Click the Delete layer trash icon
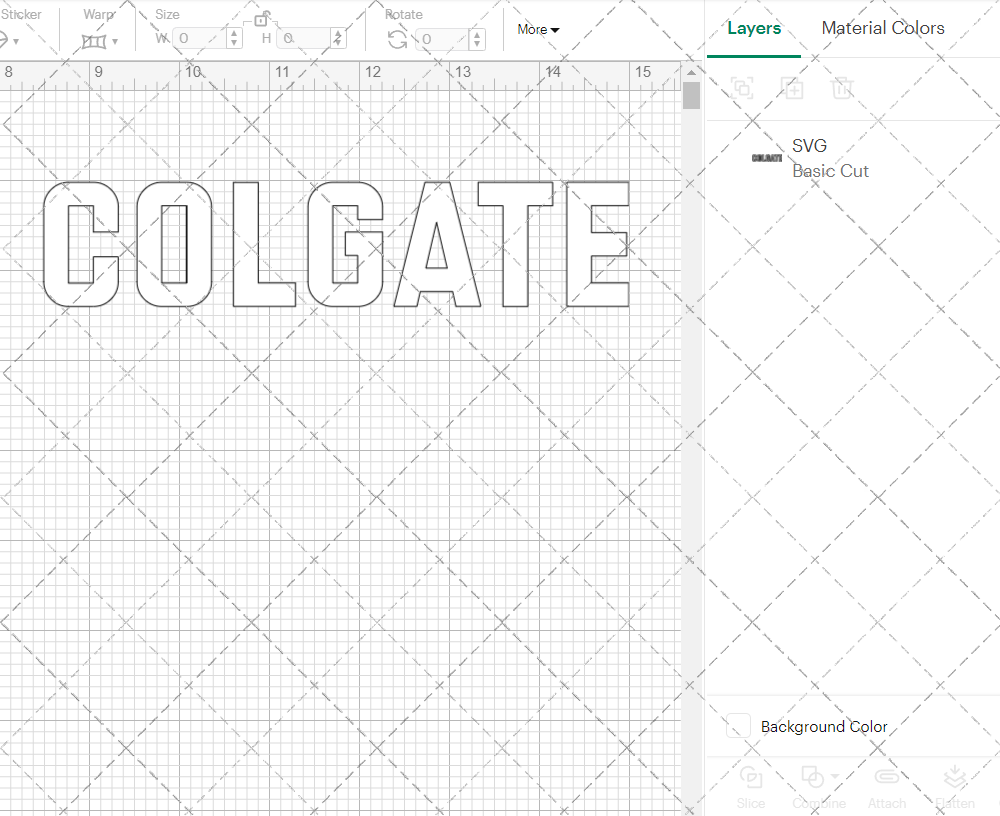This screenshot has width=1000, height=816. (x=842, y=87)
